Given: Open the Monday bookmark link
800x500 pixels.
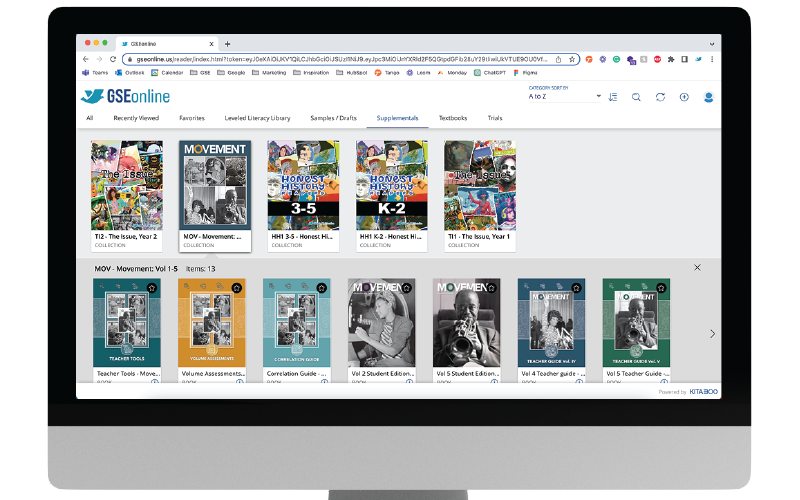Looking at the screenshot, I should coord(452,73).
